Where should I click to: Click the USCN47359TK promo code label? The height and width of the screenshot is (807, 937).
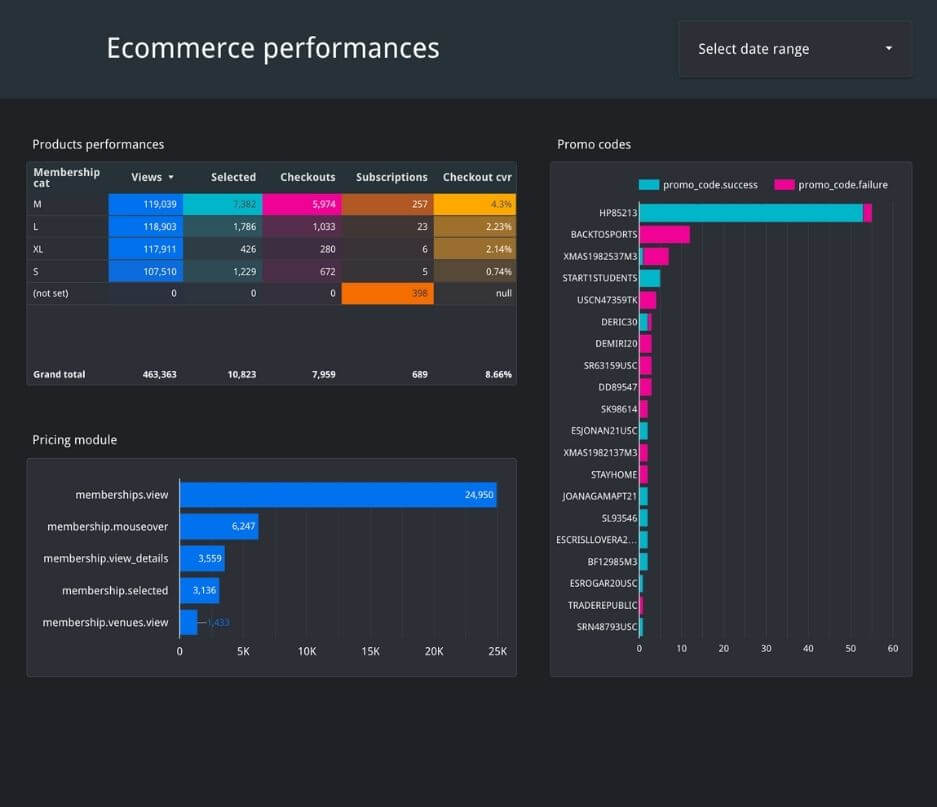coord(607,300)
